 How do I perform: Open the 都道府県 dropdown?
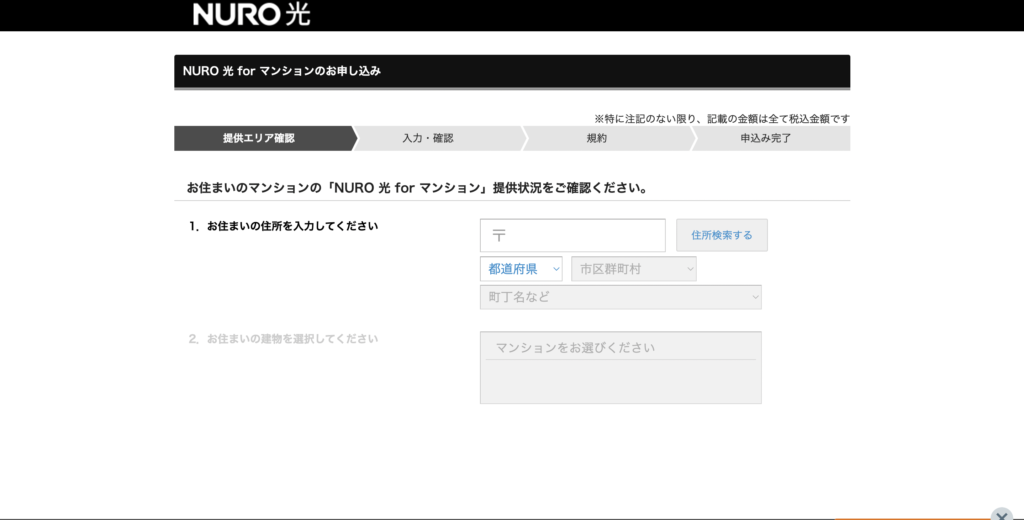click(521, 269)
